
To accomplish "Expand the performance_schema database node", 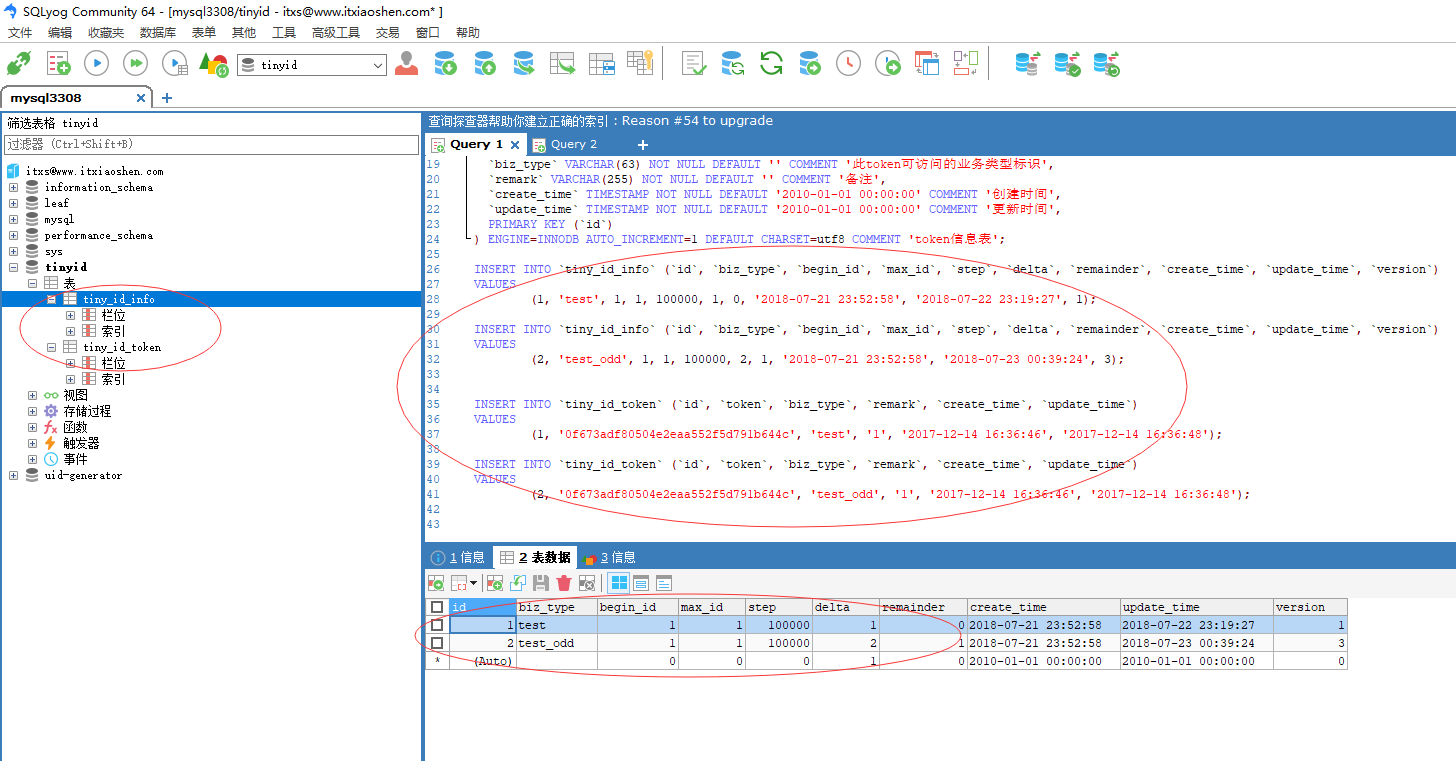I will click(x=14, y=235).
